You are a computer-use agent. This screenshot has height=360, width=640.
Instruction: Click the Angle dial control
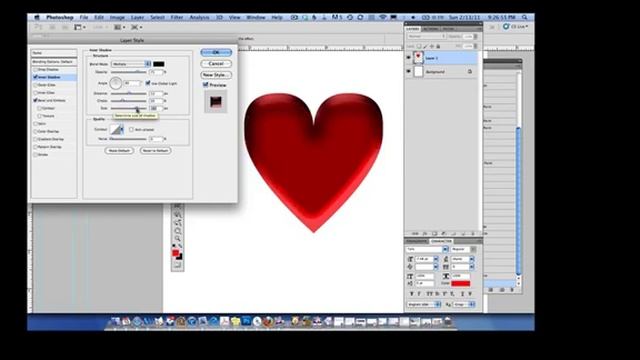pyautogui.click(x=116, y=83)
